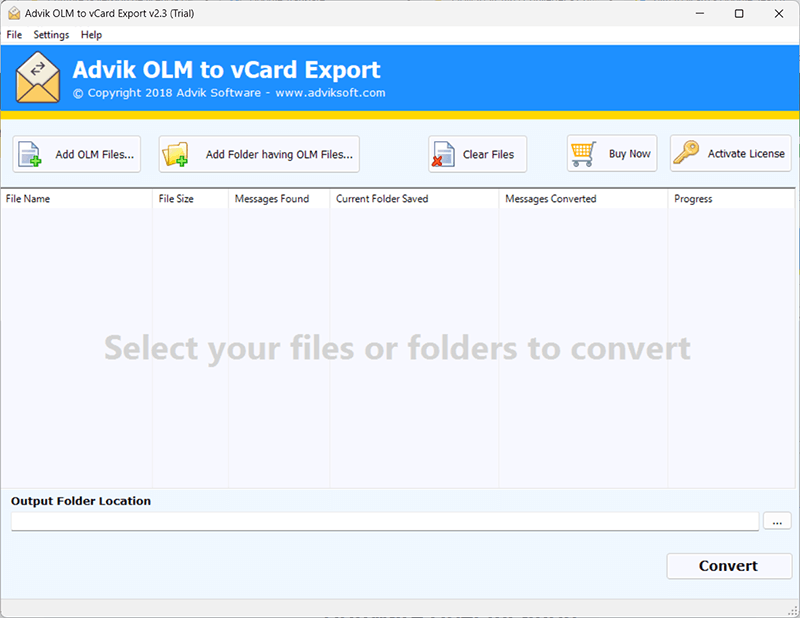Click the Clear Files button label
This screenshot has height=618, width=800.
pyautogui.click(x=488, y=154)
